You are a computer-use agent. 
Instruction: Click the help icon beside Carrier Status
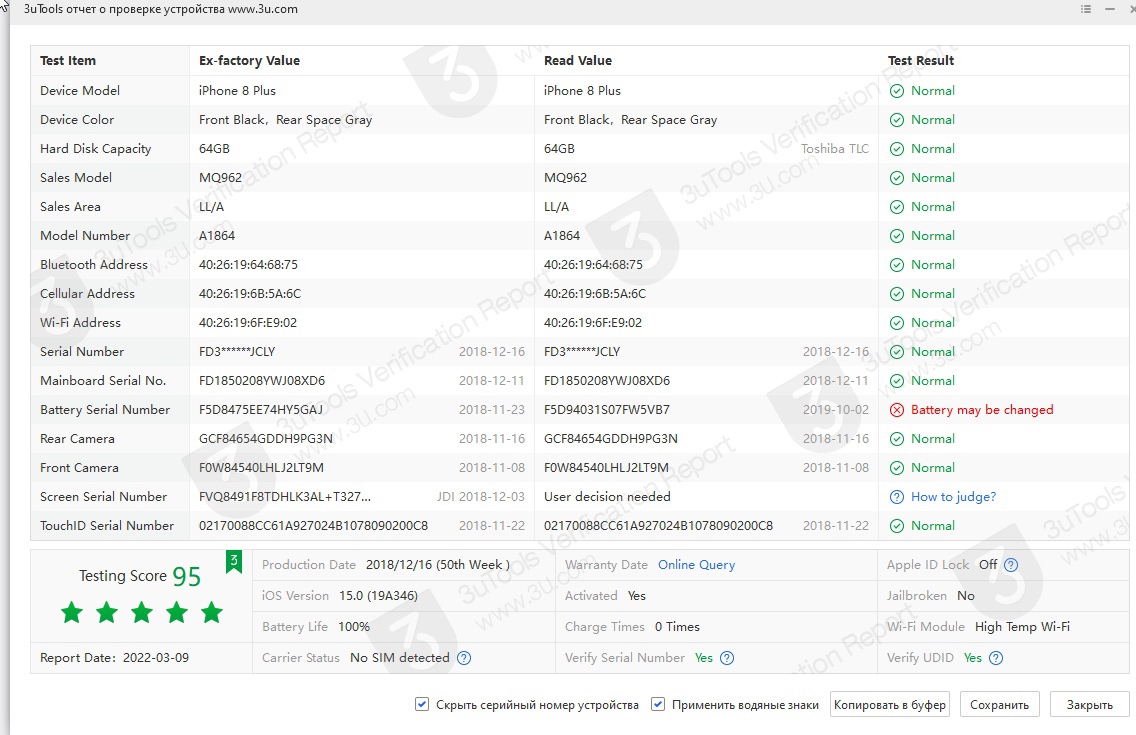(464, 658)
